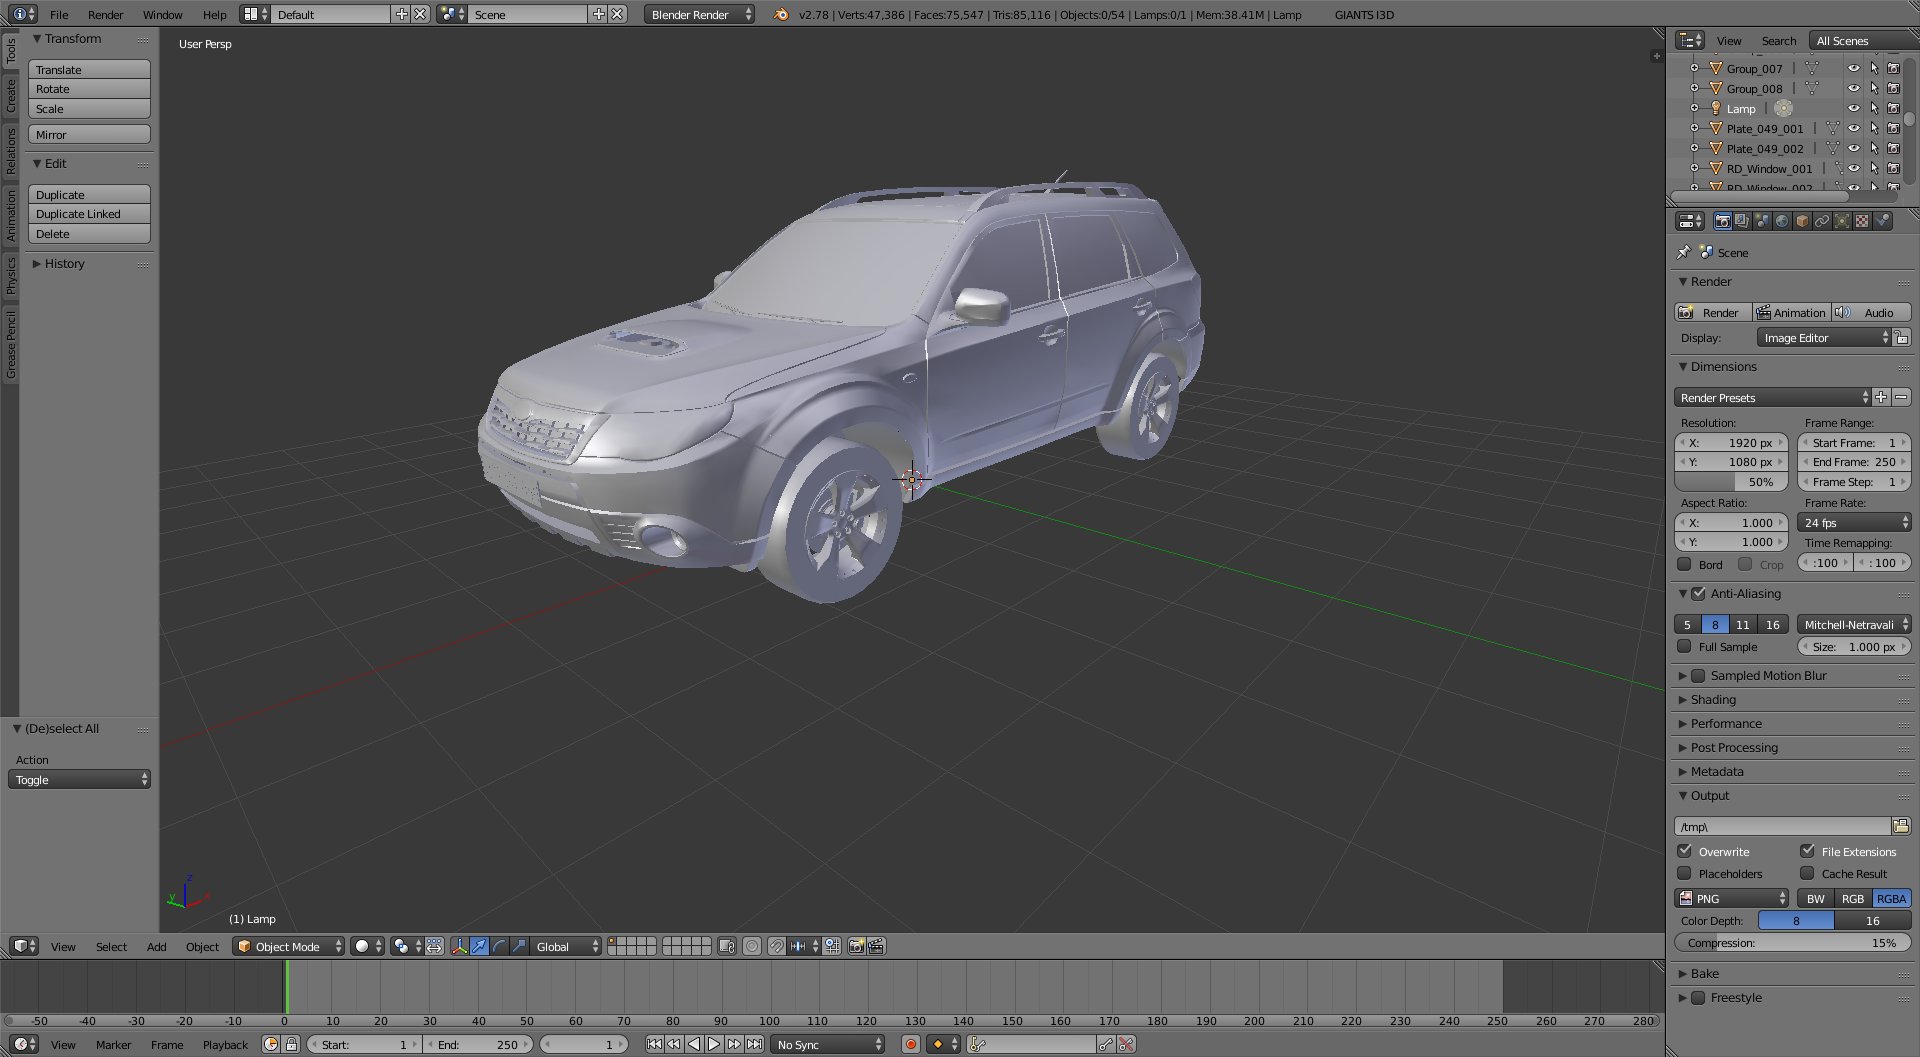The width and height of the screenshot is (1920, 1057).
Task: Click the OpenGL render image camera icon
Action: click(856, 946)
